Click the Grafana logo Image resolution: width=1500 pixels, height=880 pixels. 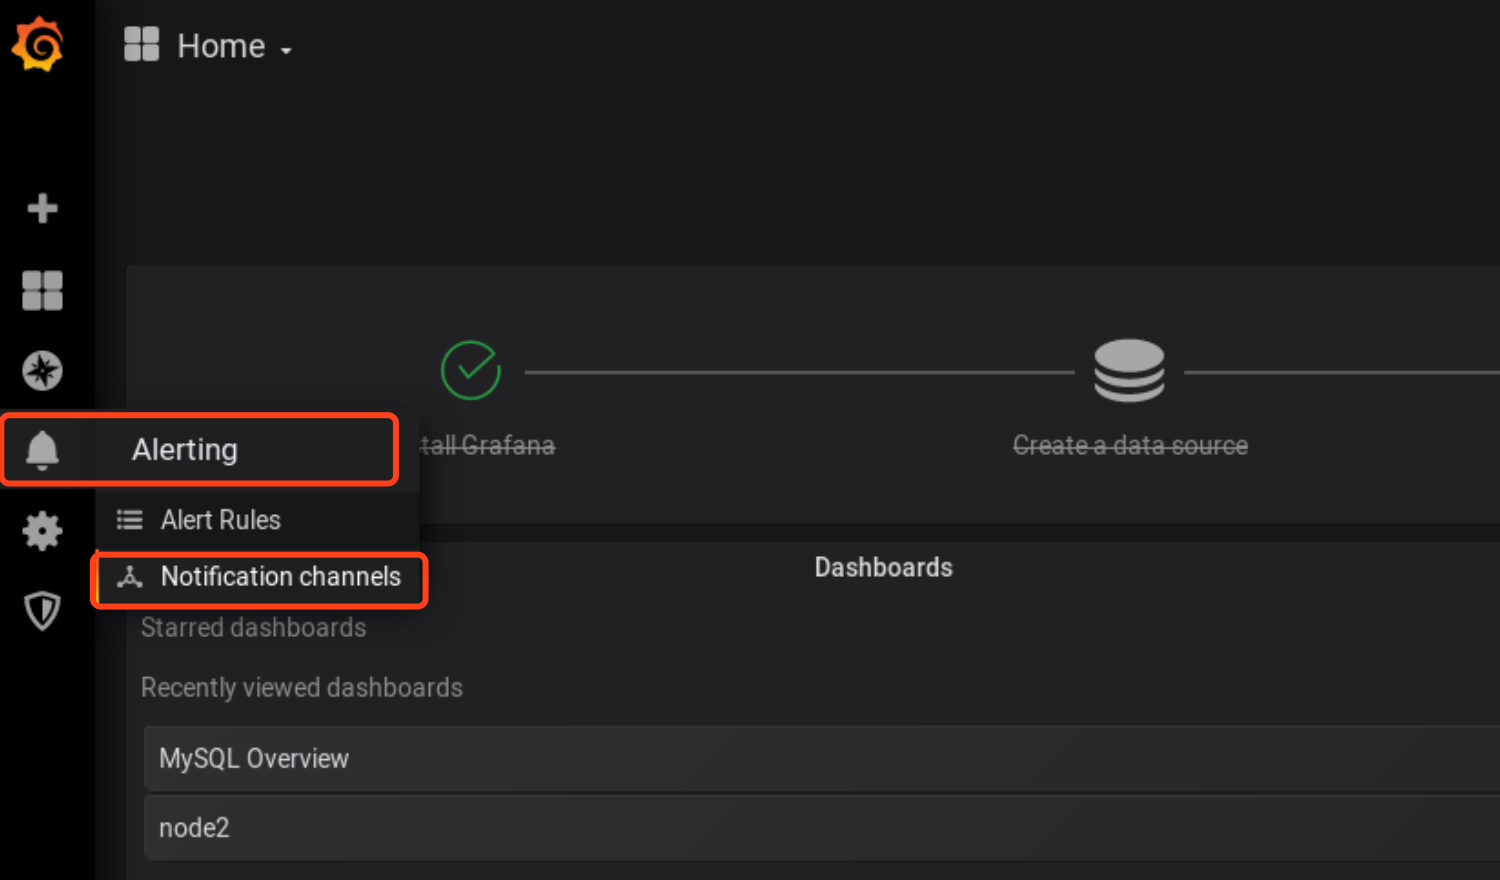click(38, 44)
